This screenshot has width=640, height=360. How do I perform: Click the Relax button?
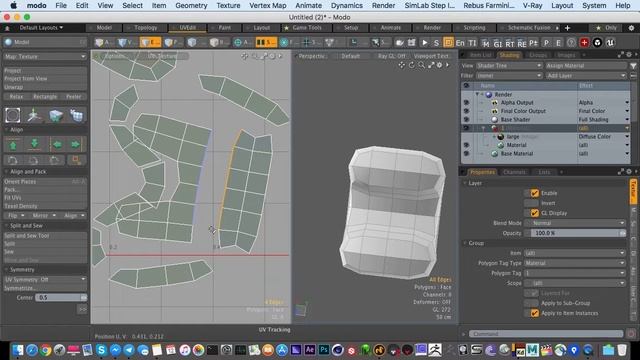tap(16, 97)
